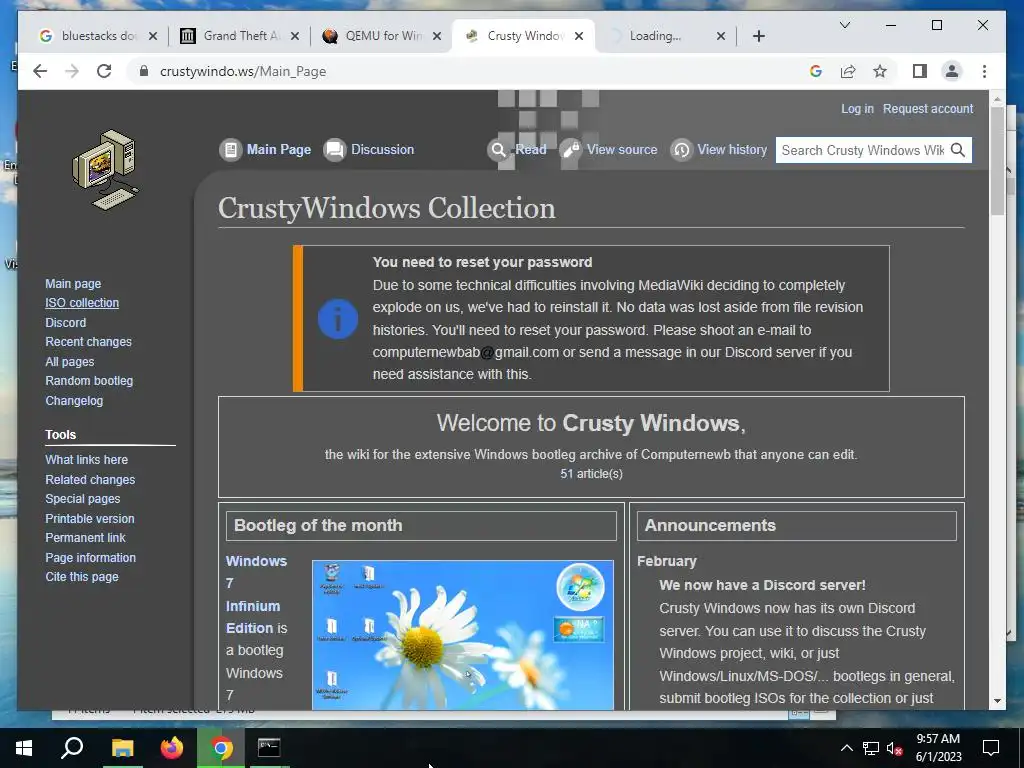
Task: Open Main page in sidebar
Action: pyautogui.click(x=73, y=283)
